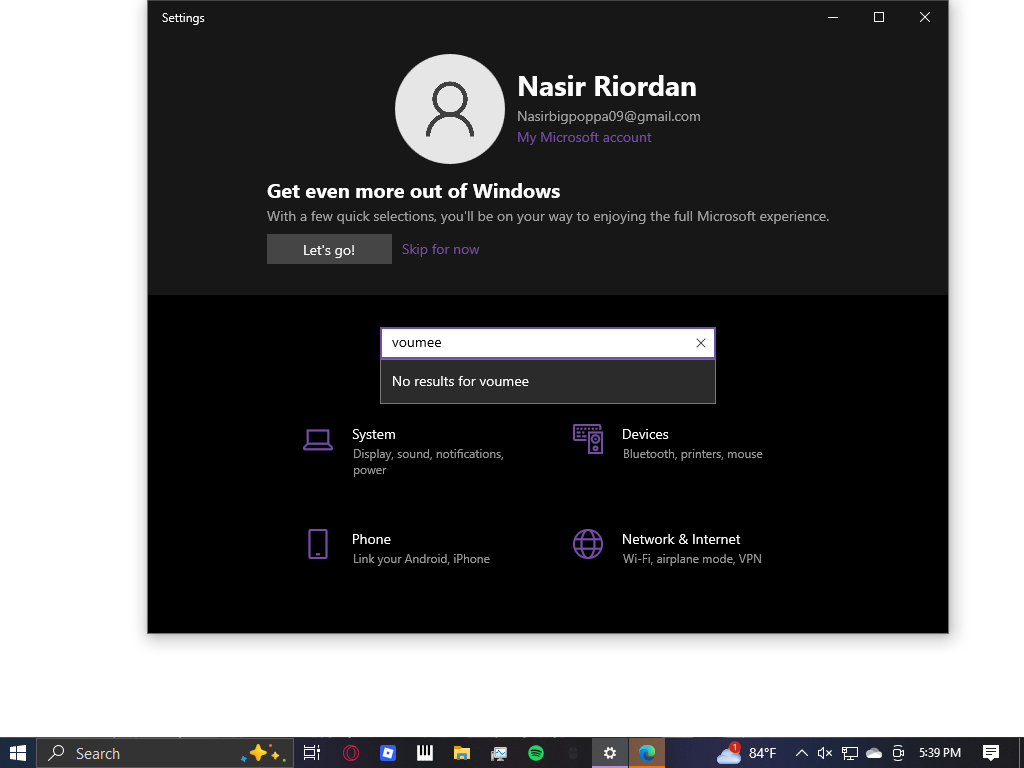Open the network connection tray icon
Image resolution: width=1024 pixels, height=768 pixels.
point(850,753)
